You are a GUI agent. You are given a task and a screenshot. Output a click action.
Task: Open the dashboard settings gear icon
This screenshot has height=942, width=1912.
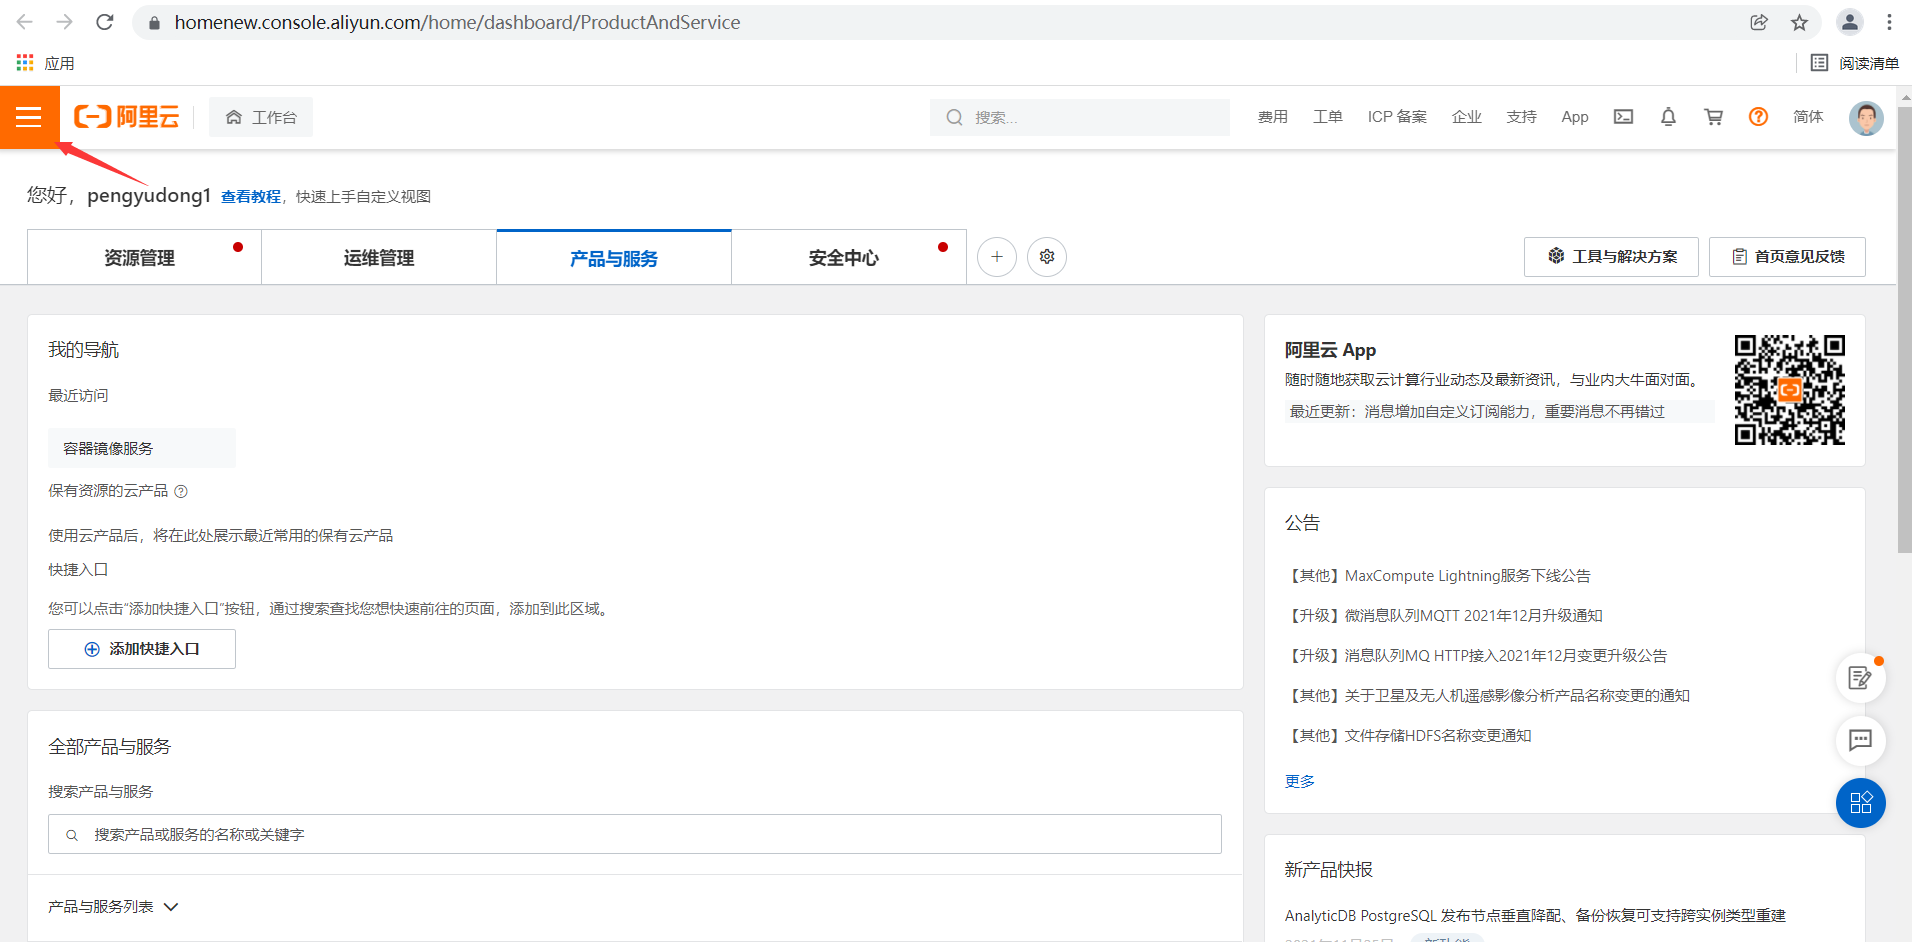click(1047, 257)
